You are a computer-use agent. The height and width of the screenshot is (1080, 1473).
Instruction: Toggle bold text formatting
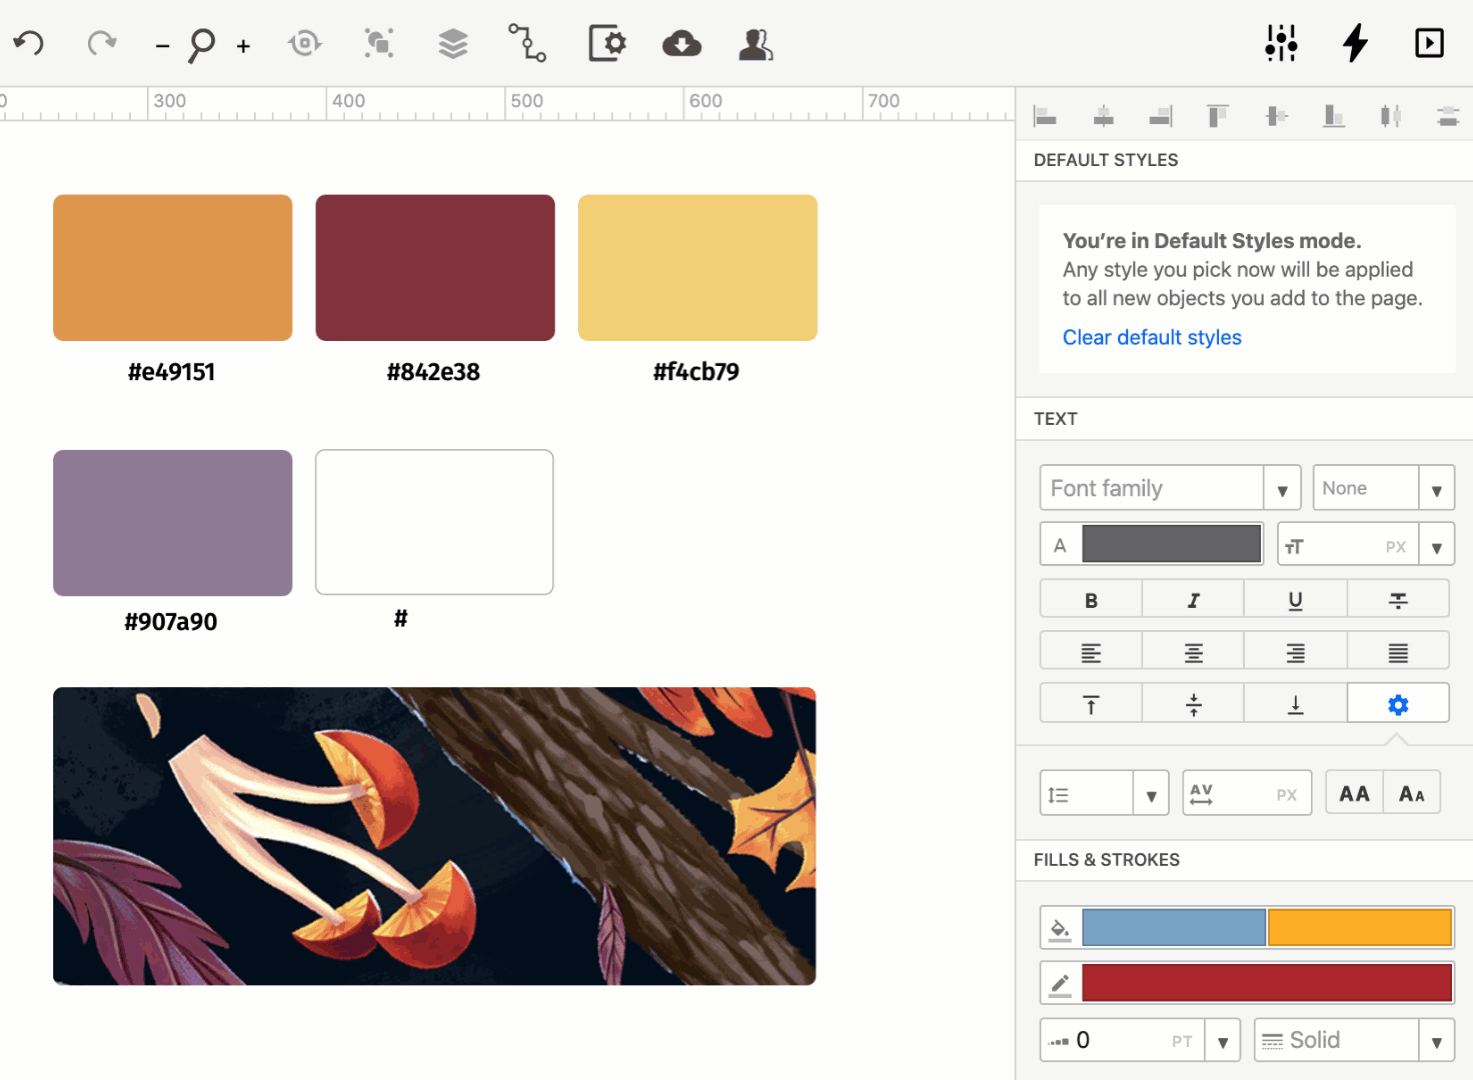(1091, 600)
